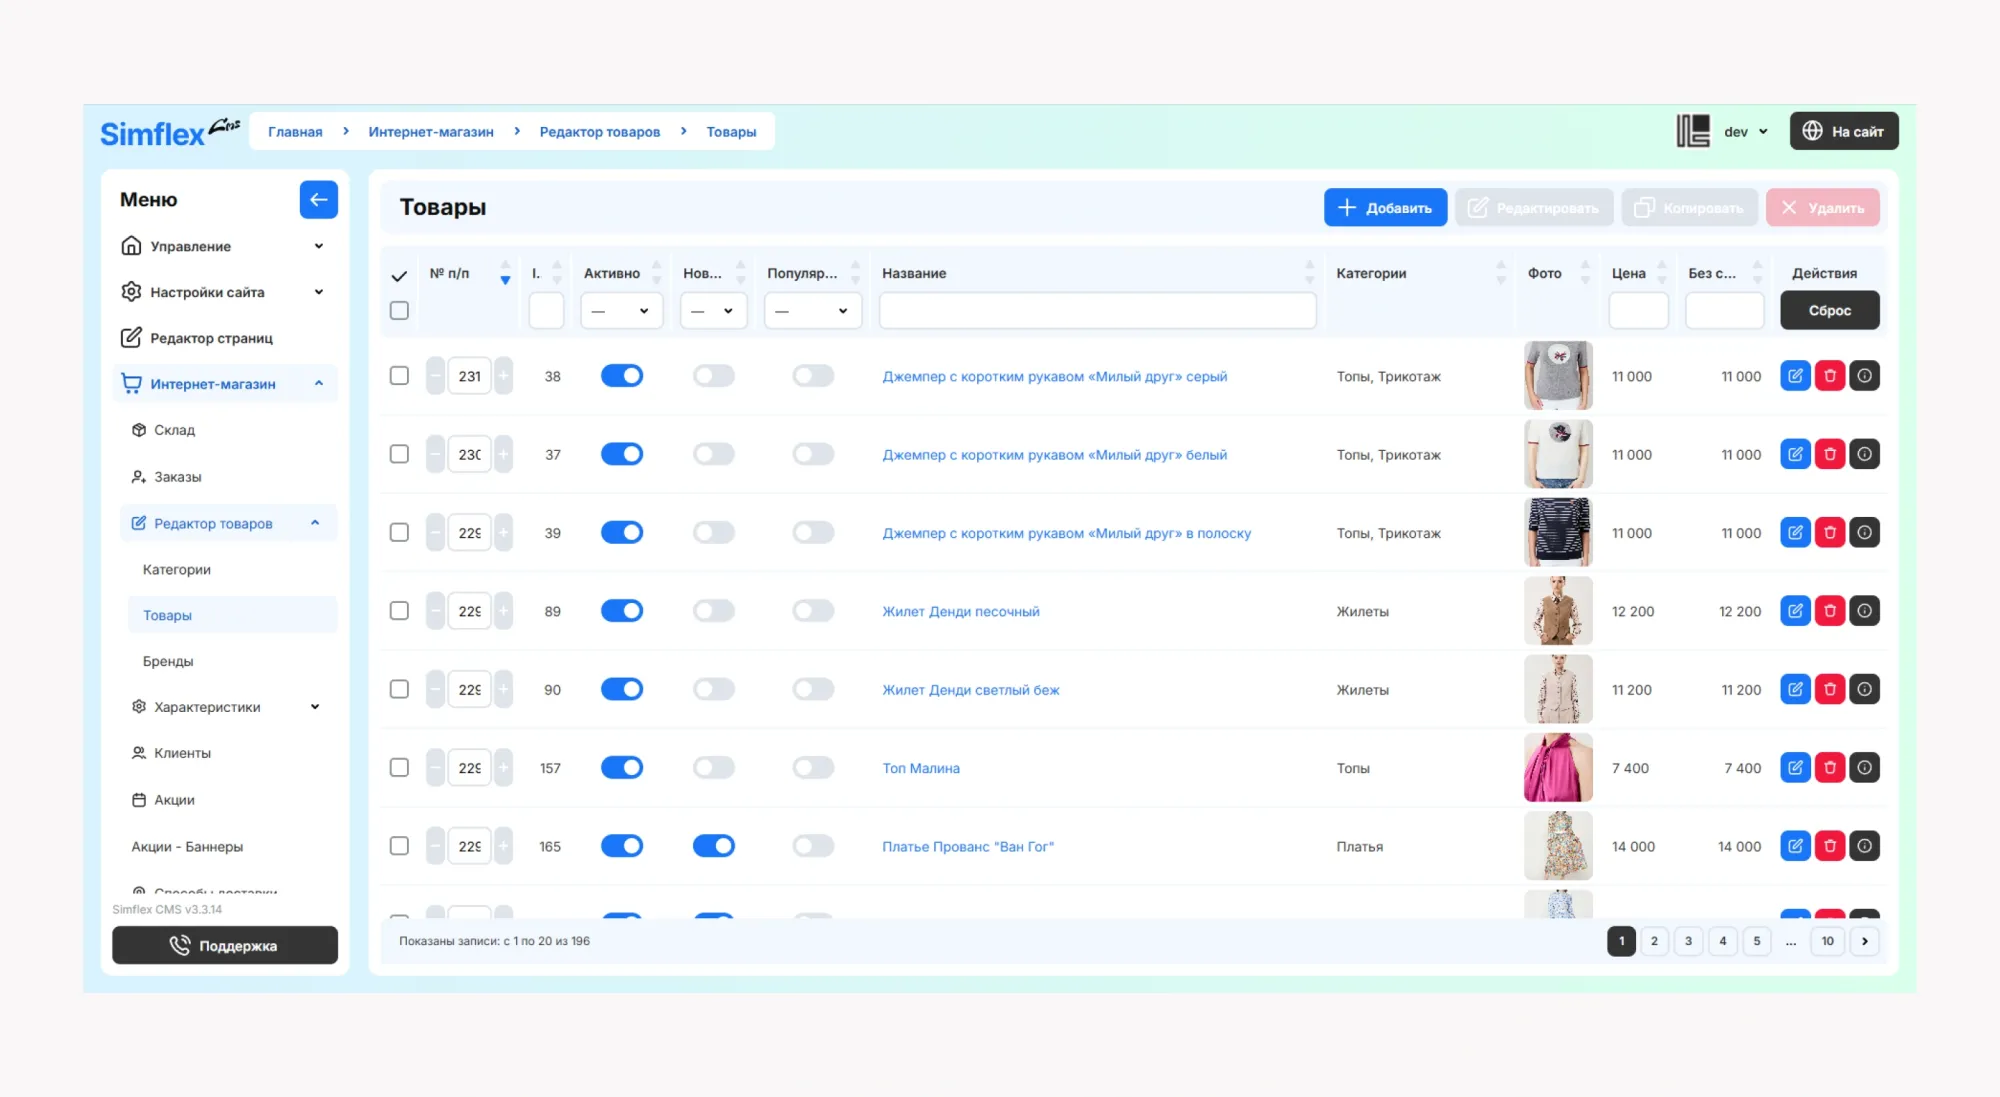The height and width of the screenshot is (1097, 2000).
Task: Go to the next page with the arrow
Action: coord(1864,941)
